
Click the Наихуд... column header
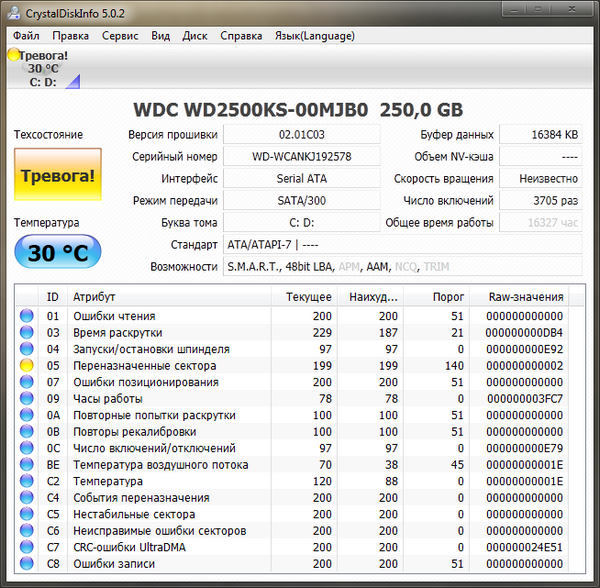pos(370,297)
